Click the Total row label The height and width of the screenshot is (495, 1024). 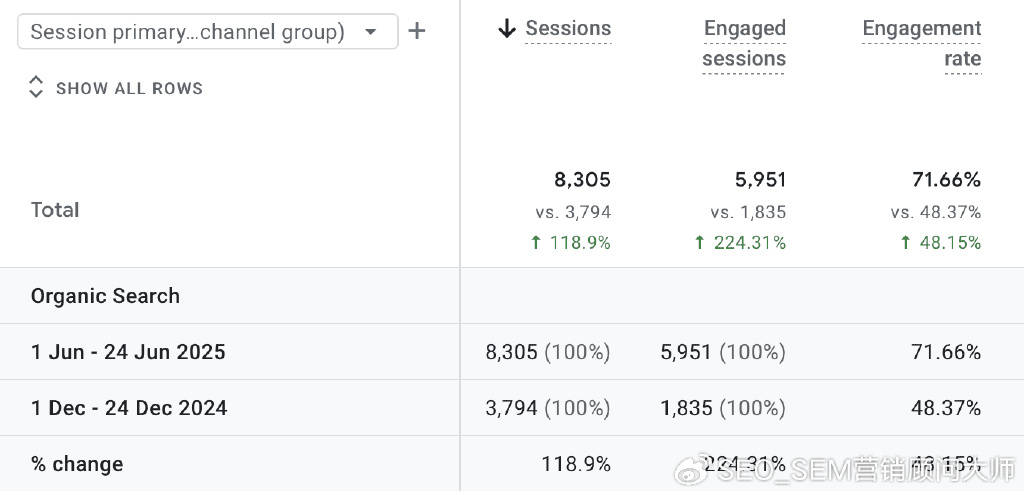pos(55,210)
